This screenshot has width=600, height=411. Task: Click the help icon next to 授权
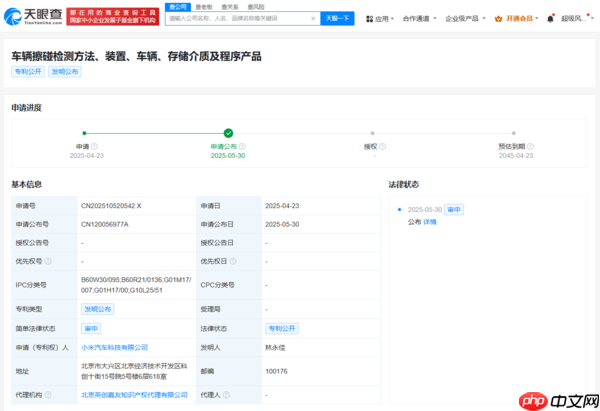(x=380, y=146)
